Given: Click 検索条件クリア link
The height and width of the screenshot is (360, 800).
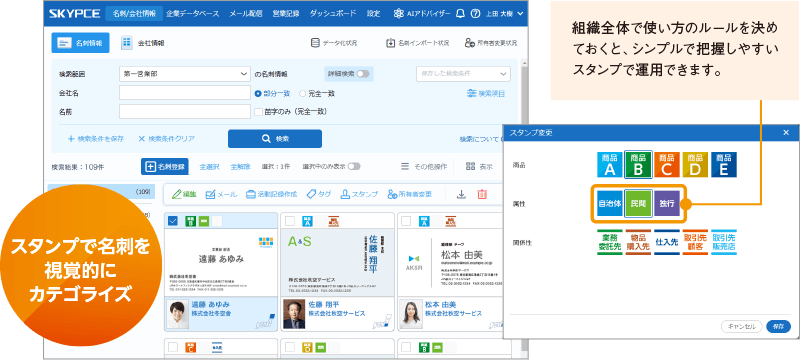Looking at the screenshot, I should coord(166,139).
